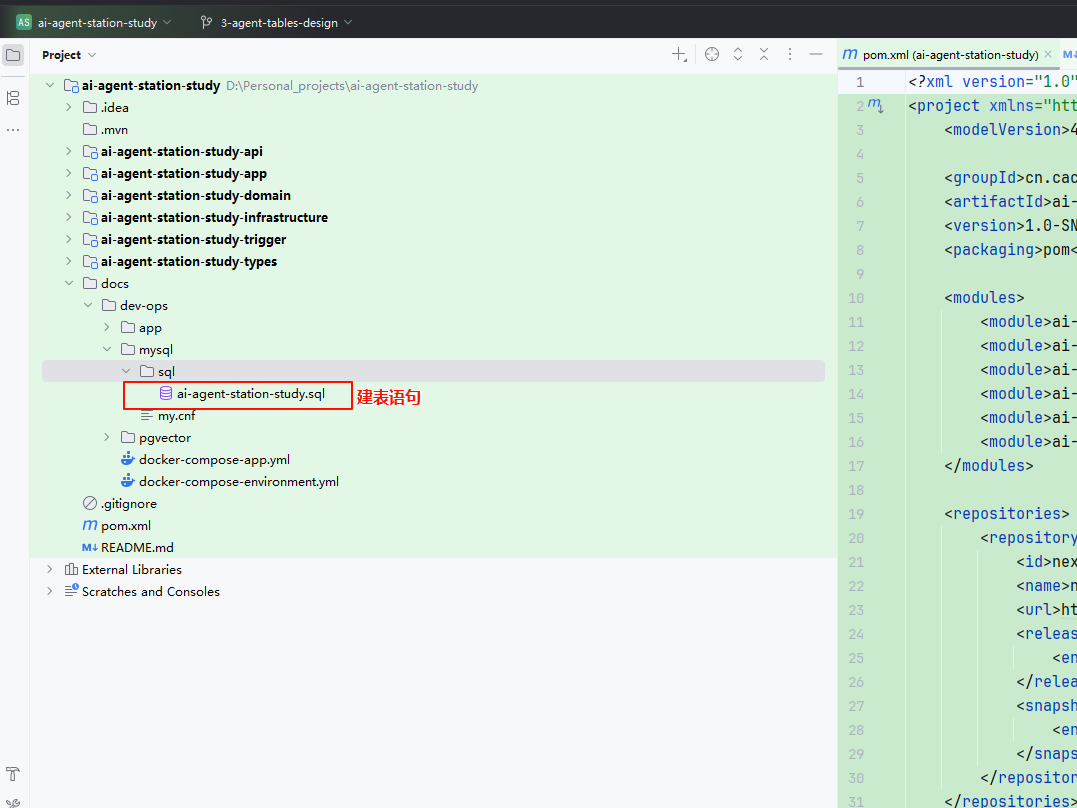1077x808 pixels.
Task: Select ai-agent-station-study.sql file
Action: pos(250,394)
